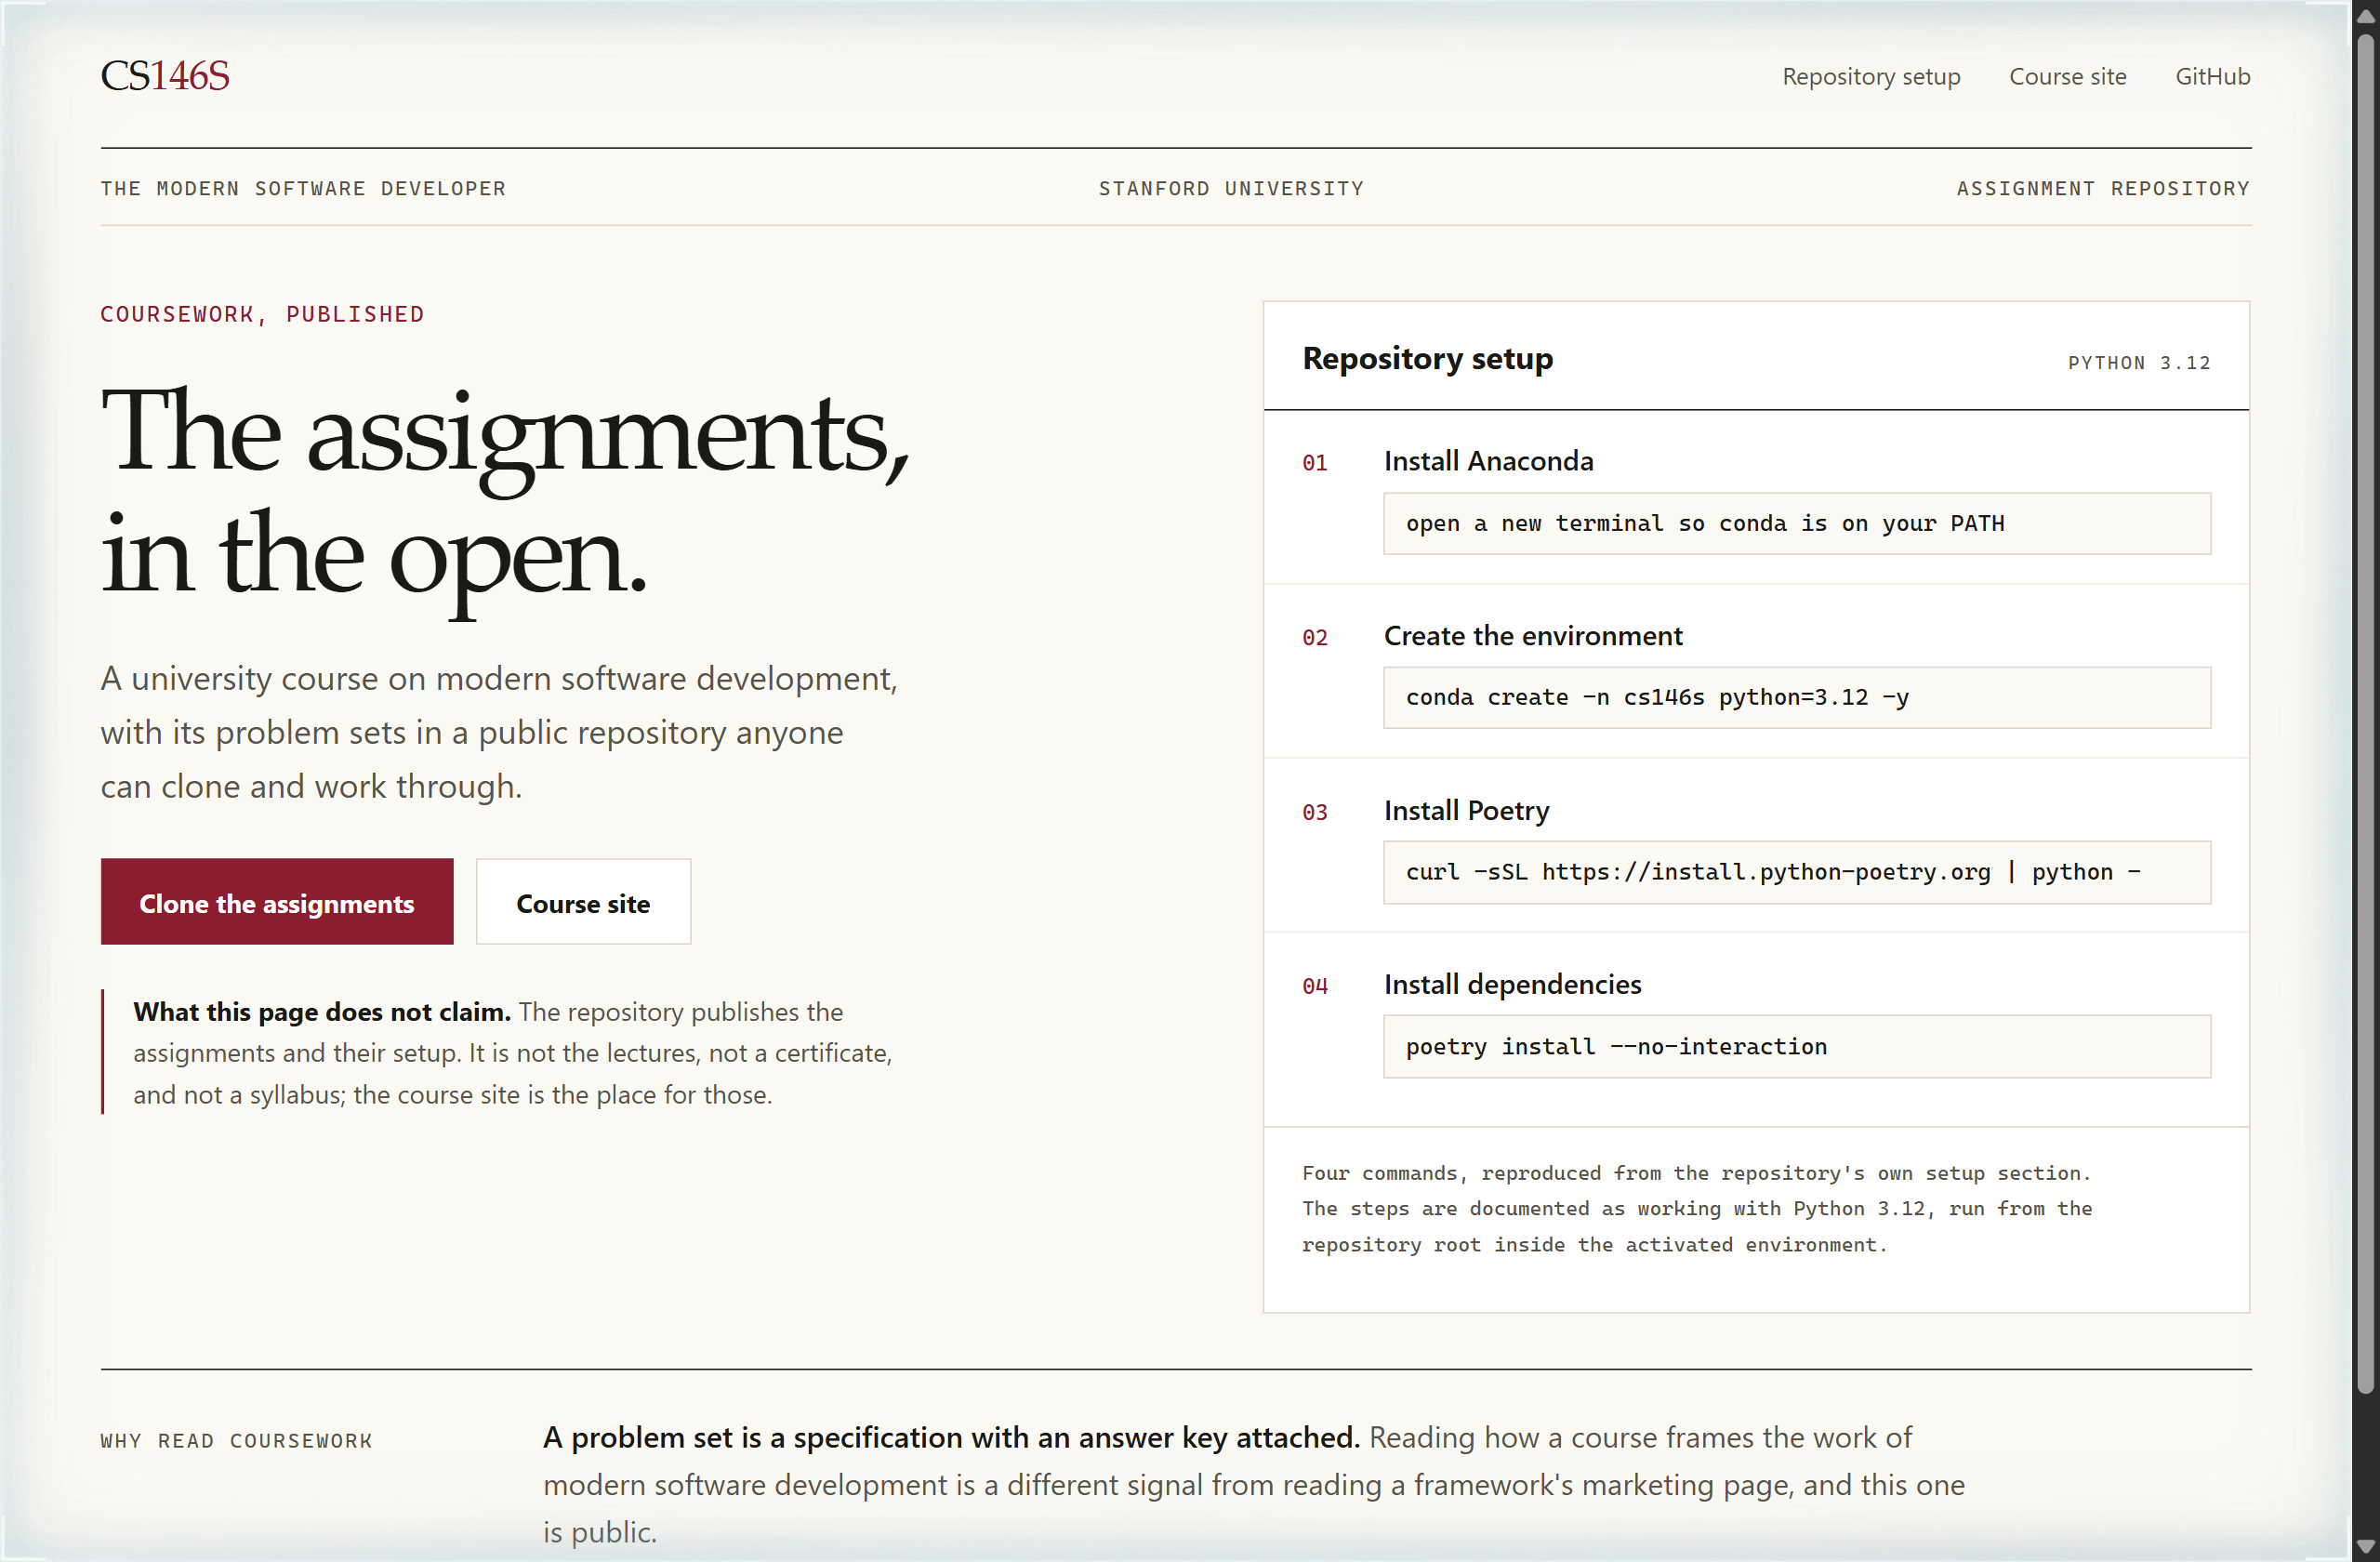Go to GitHub from the navigation
This screenshot has width=2380, height=1562.
[x=2212, y=77]
